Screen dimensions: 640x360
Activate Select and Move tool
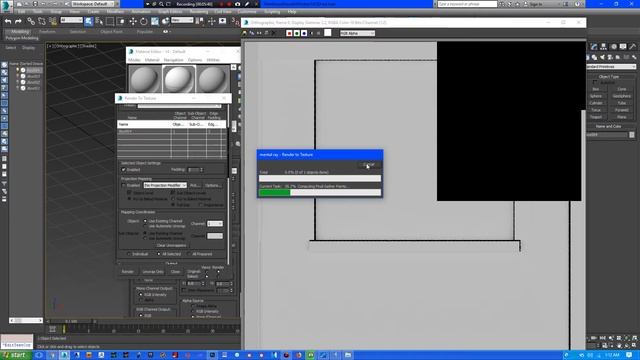coord(133,21)
